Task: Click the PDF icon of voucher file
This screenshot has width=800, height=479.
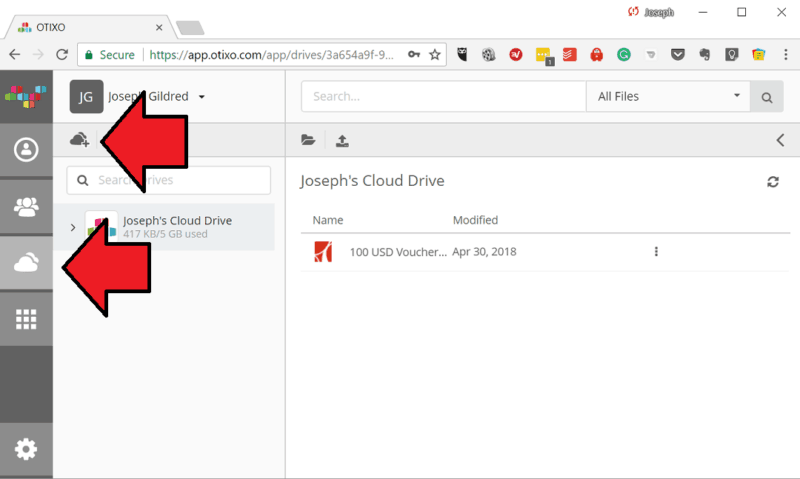Action: pos(323,251)
